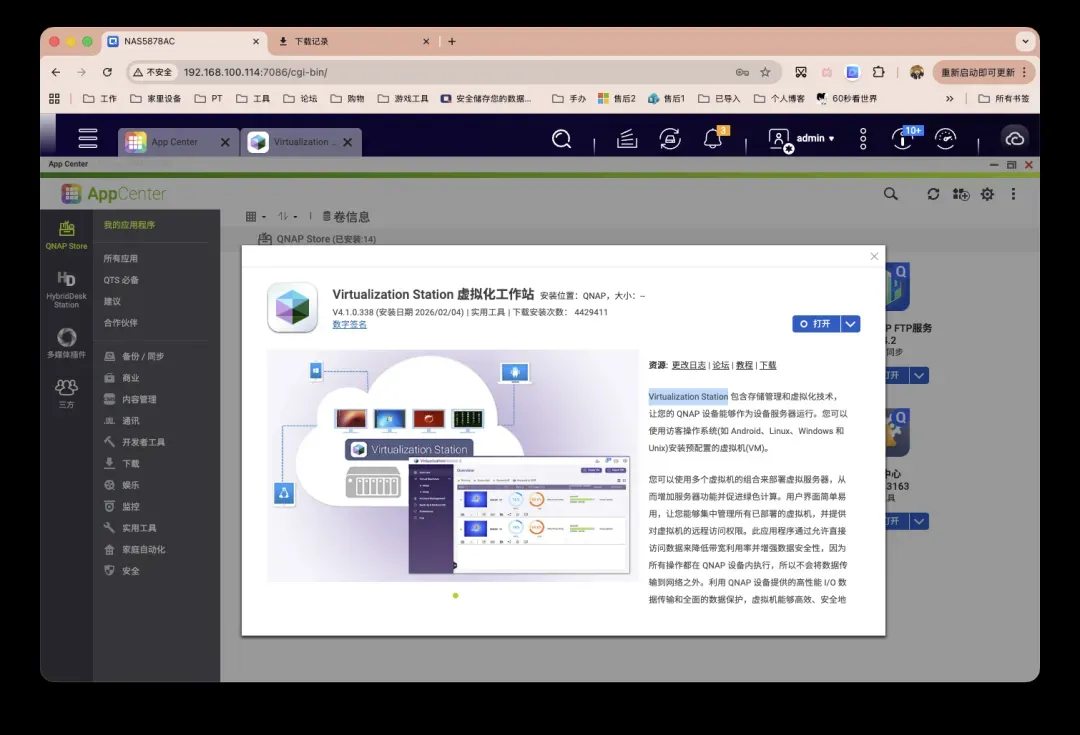The image size is (1080, 735).
Task: Open the 数字签名 link
Action: coord(349,324)
